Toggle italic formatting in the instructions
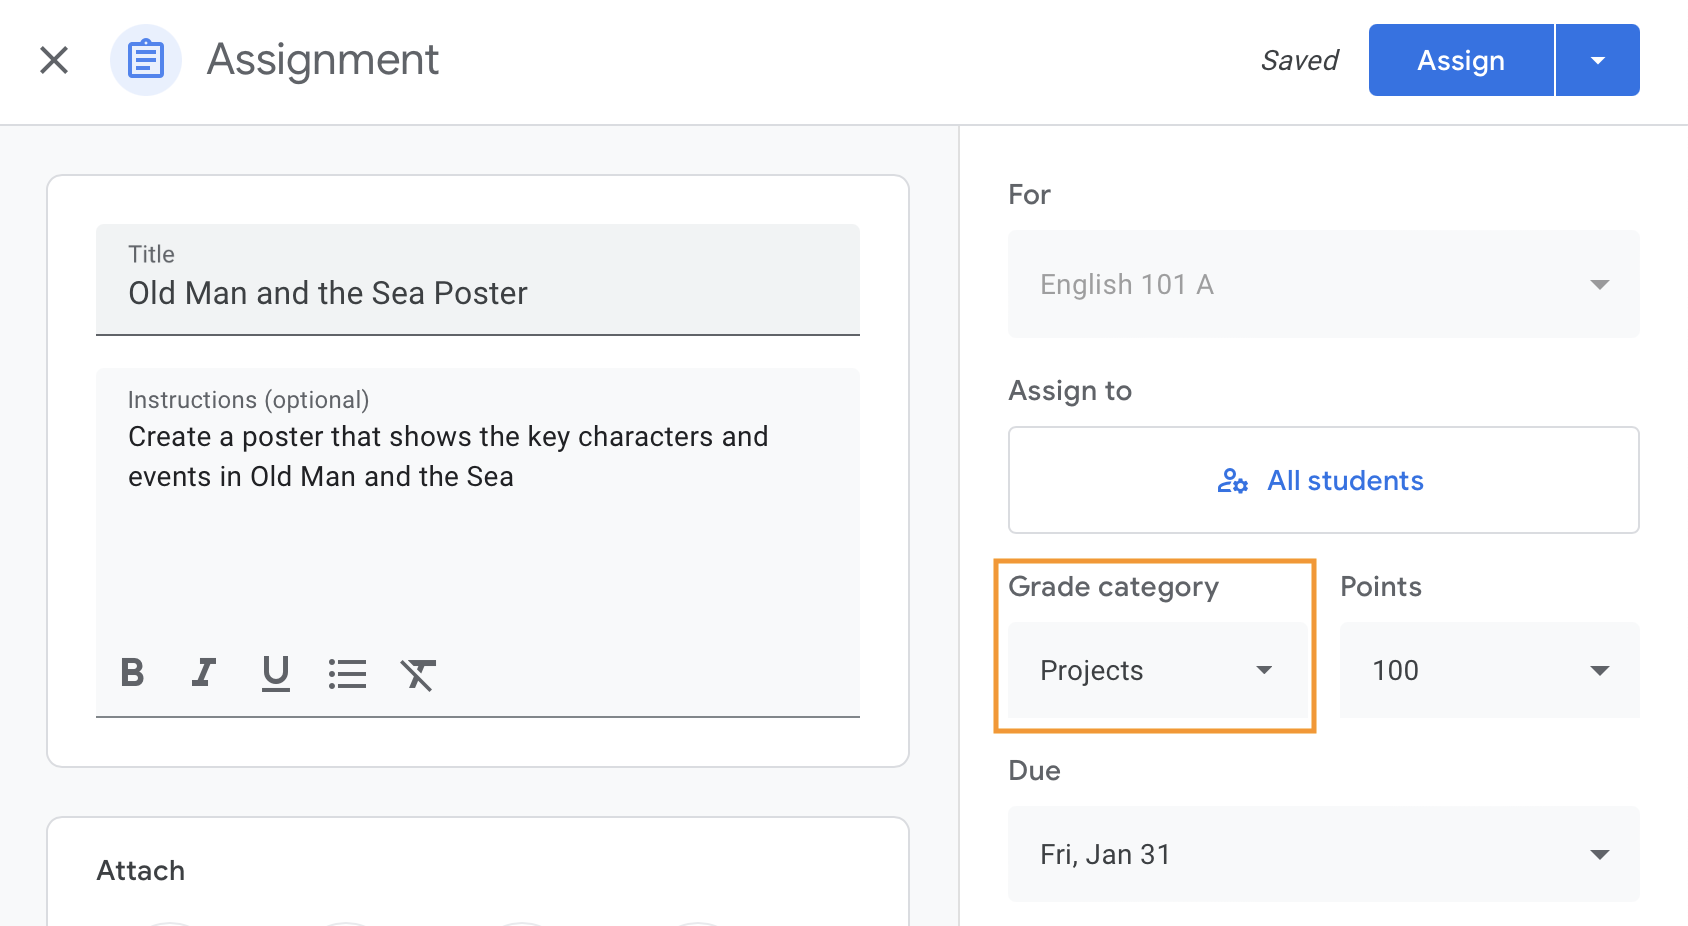The height and width of the screenshot is (926, 1688). coord(204,673)
